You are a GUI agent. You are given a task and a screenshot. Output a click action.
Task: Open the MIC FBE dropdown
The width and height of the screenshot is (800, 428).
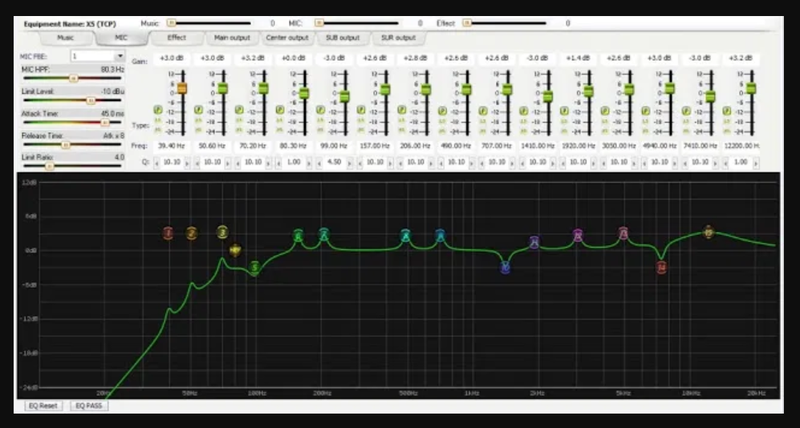click(x=120, y=56)
